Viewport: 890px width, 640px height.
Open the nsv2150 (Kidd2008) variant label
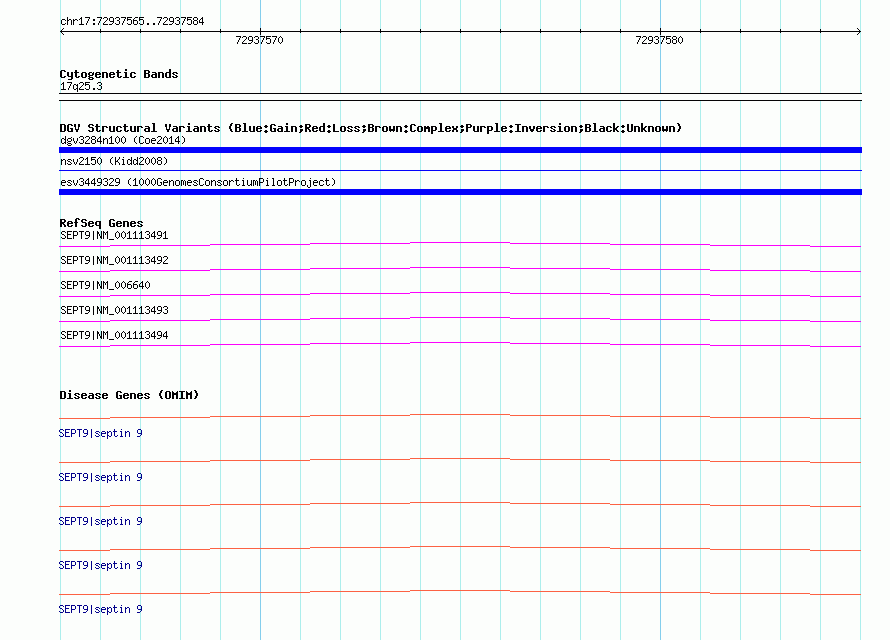[x=114, y=161]
